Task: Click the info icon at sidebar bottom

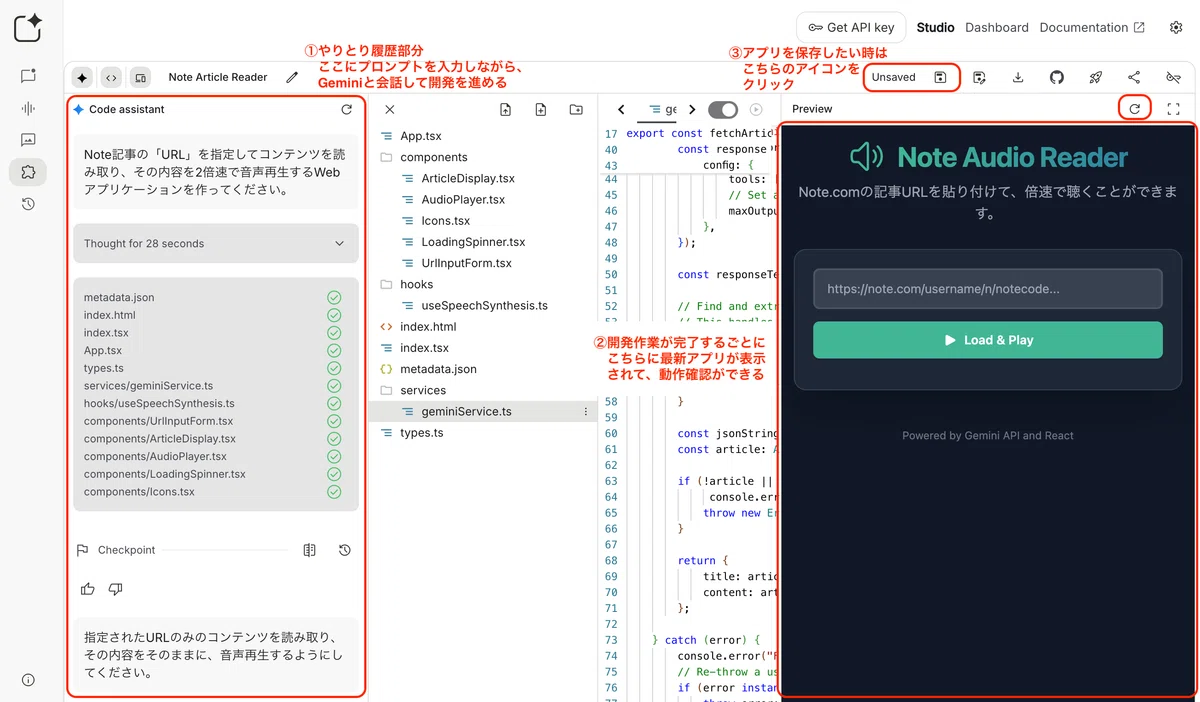Action: [28, 680]
